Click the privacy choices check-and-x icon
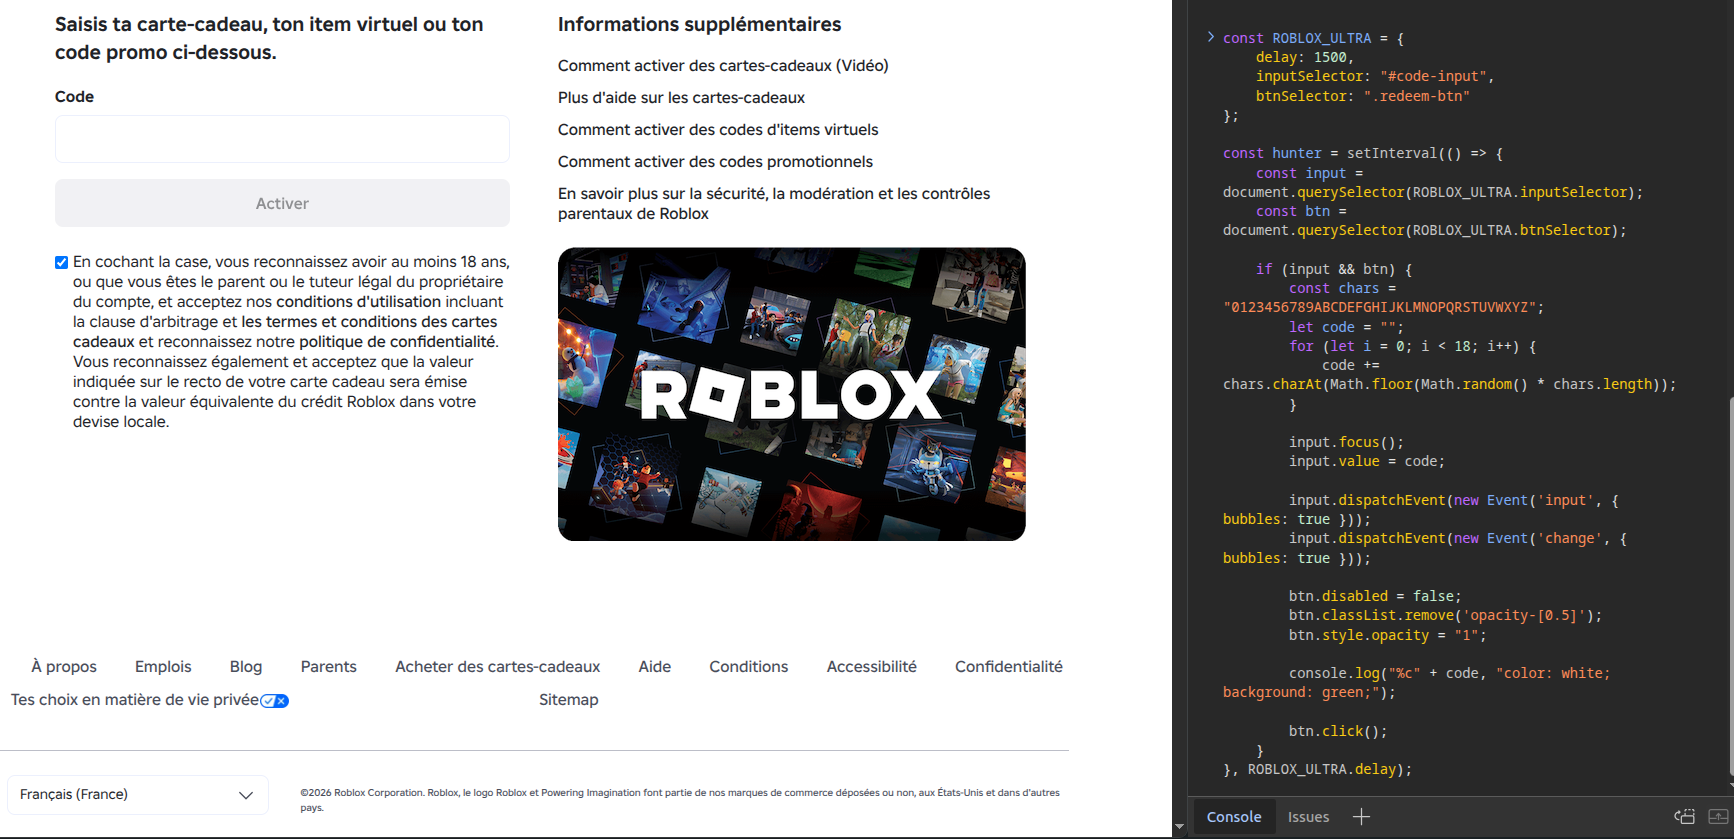The height and width of the screenshot is (839, 1734). [274, 701]
